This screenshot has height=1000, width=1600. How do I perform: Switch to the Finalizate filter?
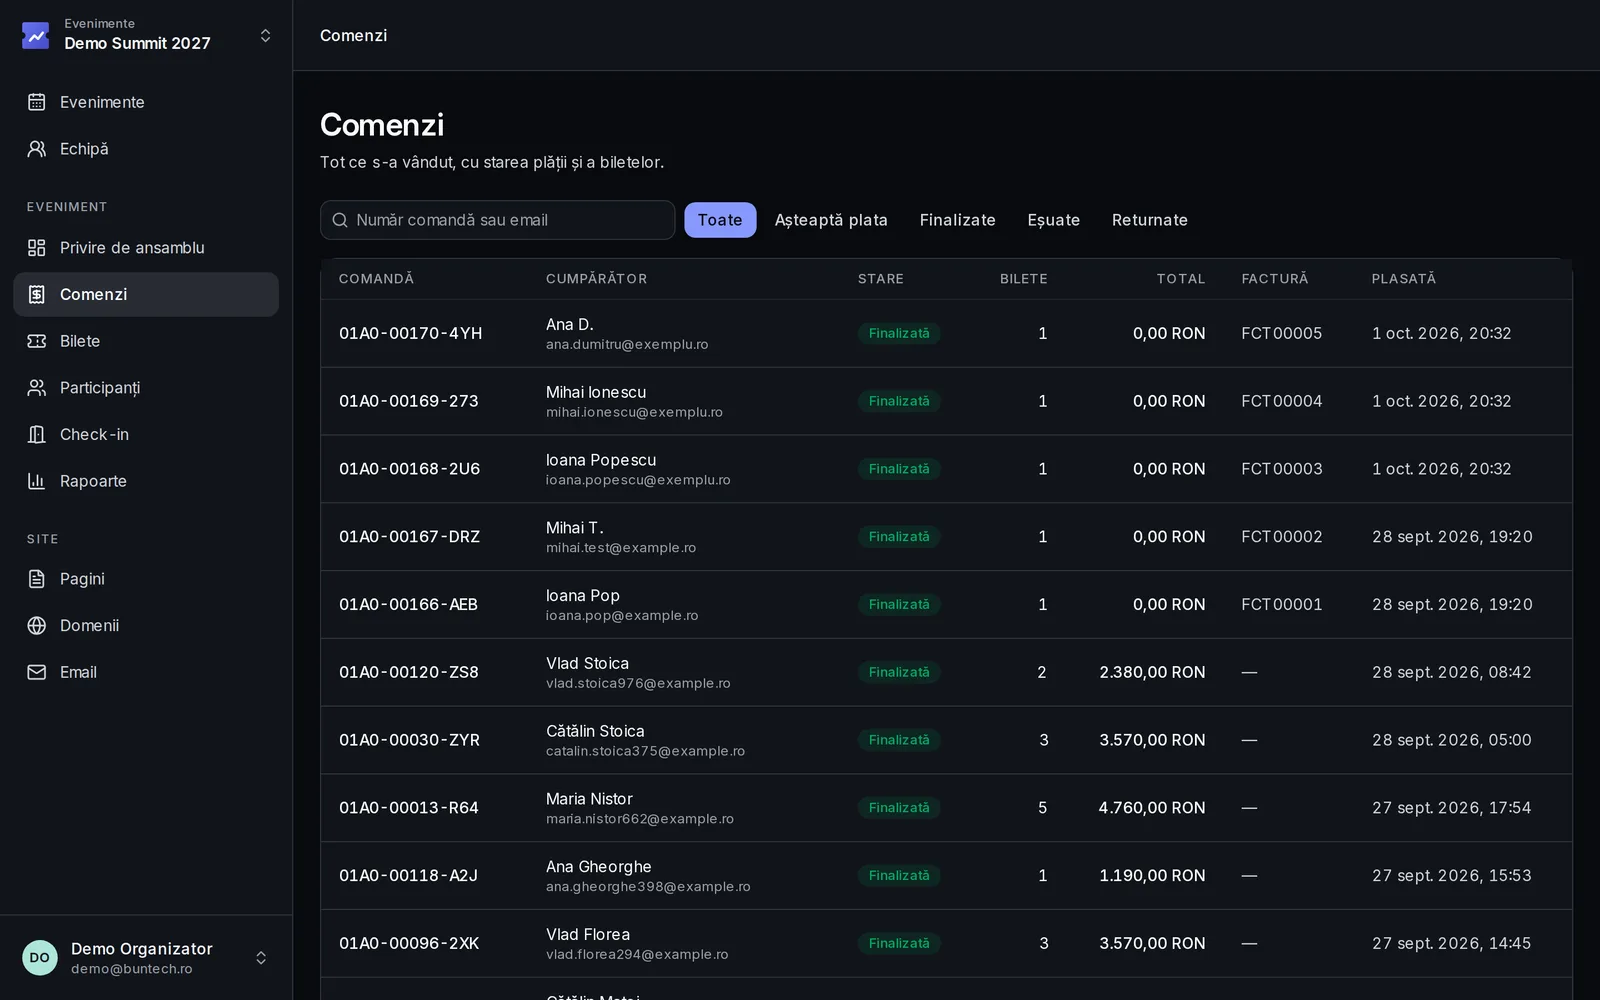(x=958, y=220)
